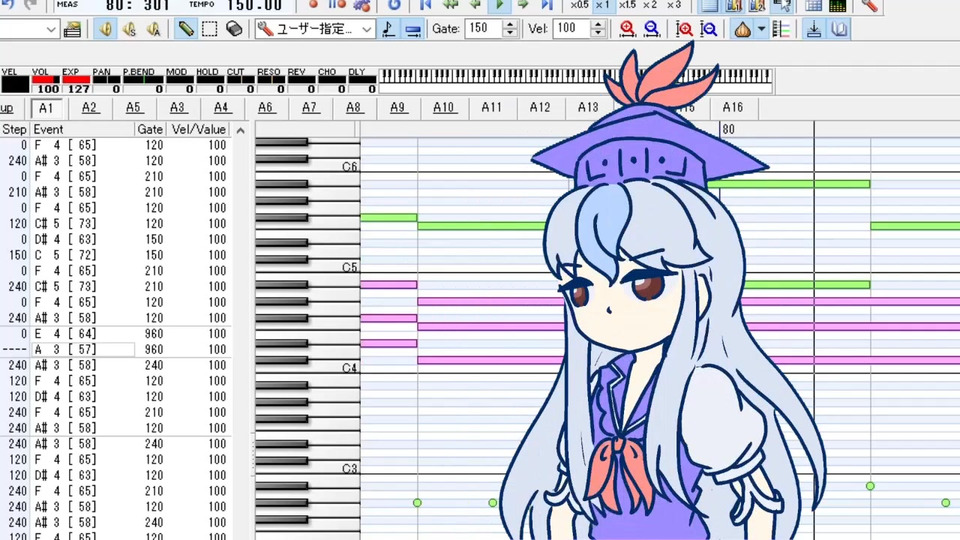The height and width of the screenshot is (540, 960).
Task: Set playback speed to ×2
Action: [650, 4]
